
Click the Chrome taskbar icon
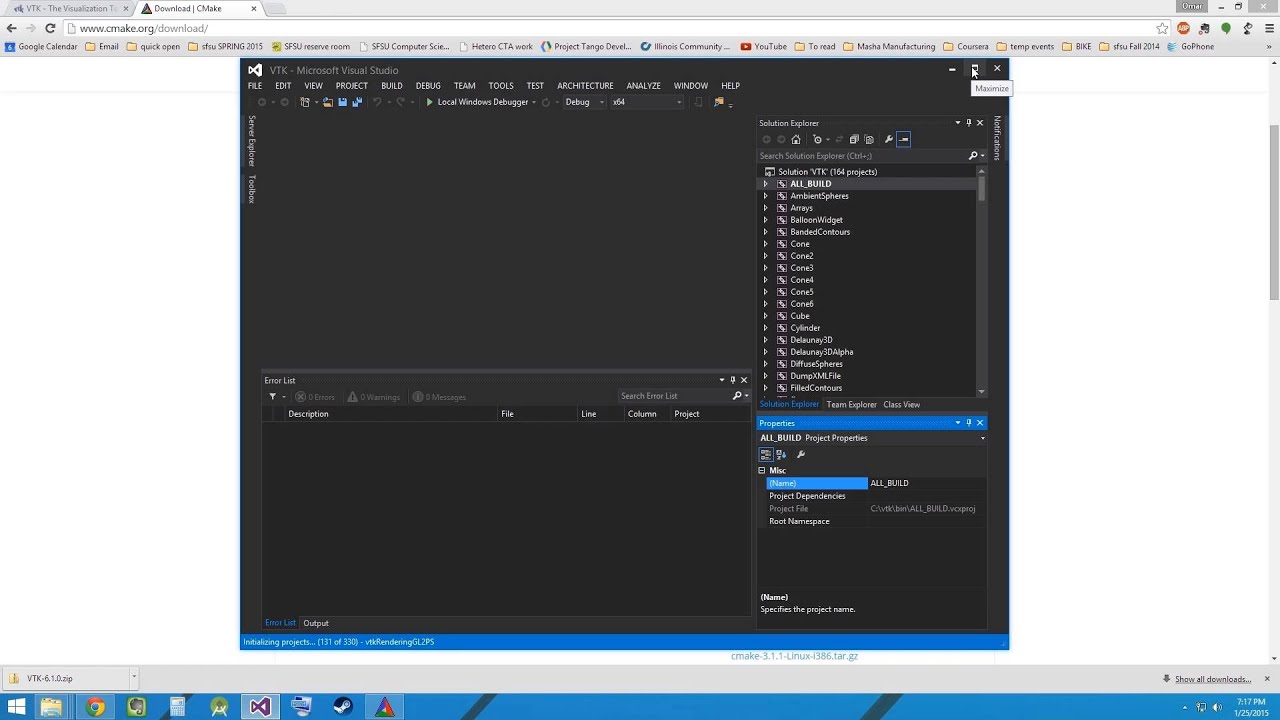pos(95,707)
